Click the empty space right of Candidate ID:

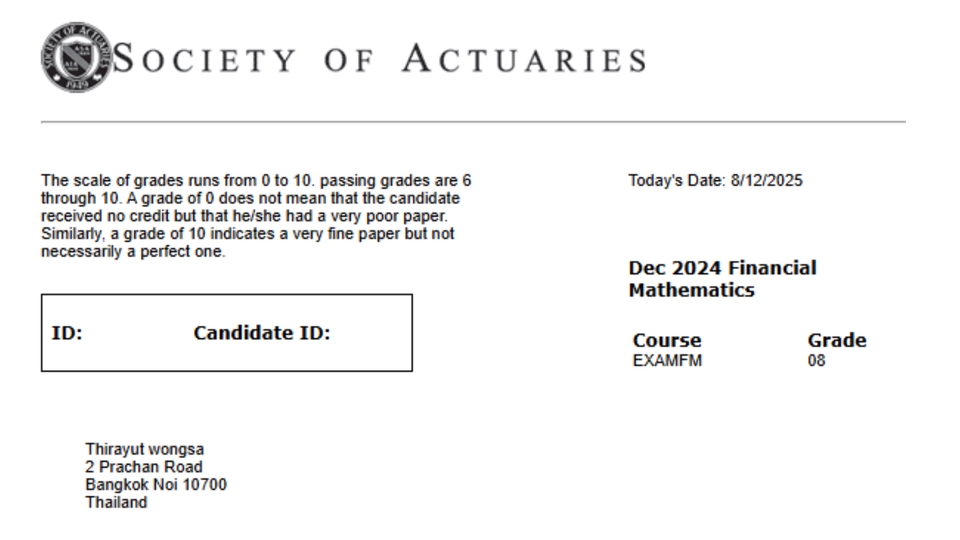coord(370,333)
